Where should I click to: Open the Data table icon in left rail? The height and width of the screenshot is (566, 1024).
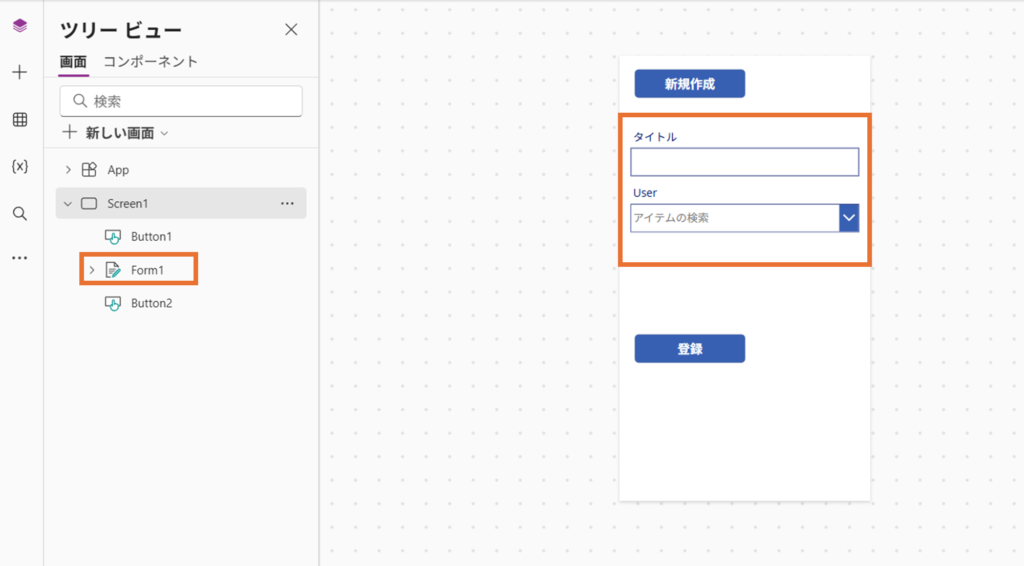coord(20,120)
